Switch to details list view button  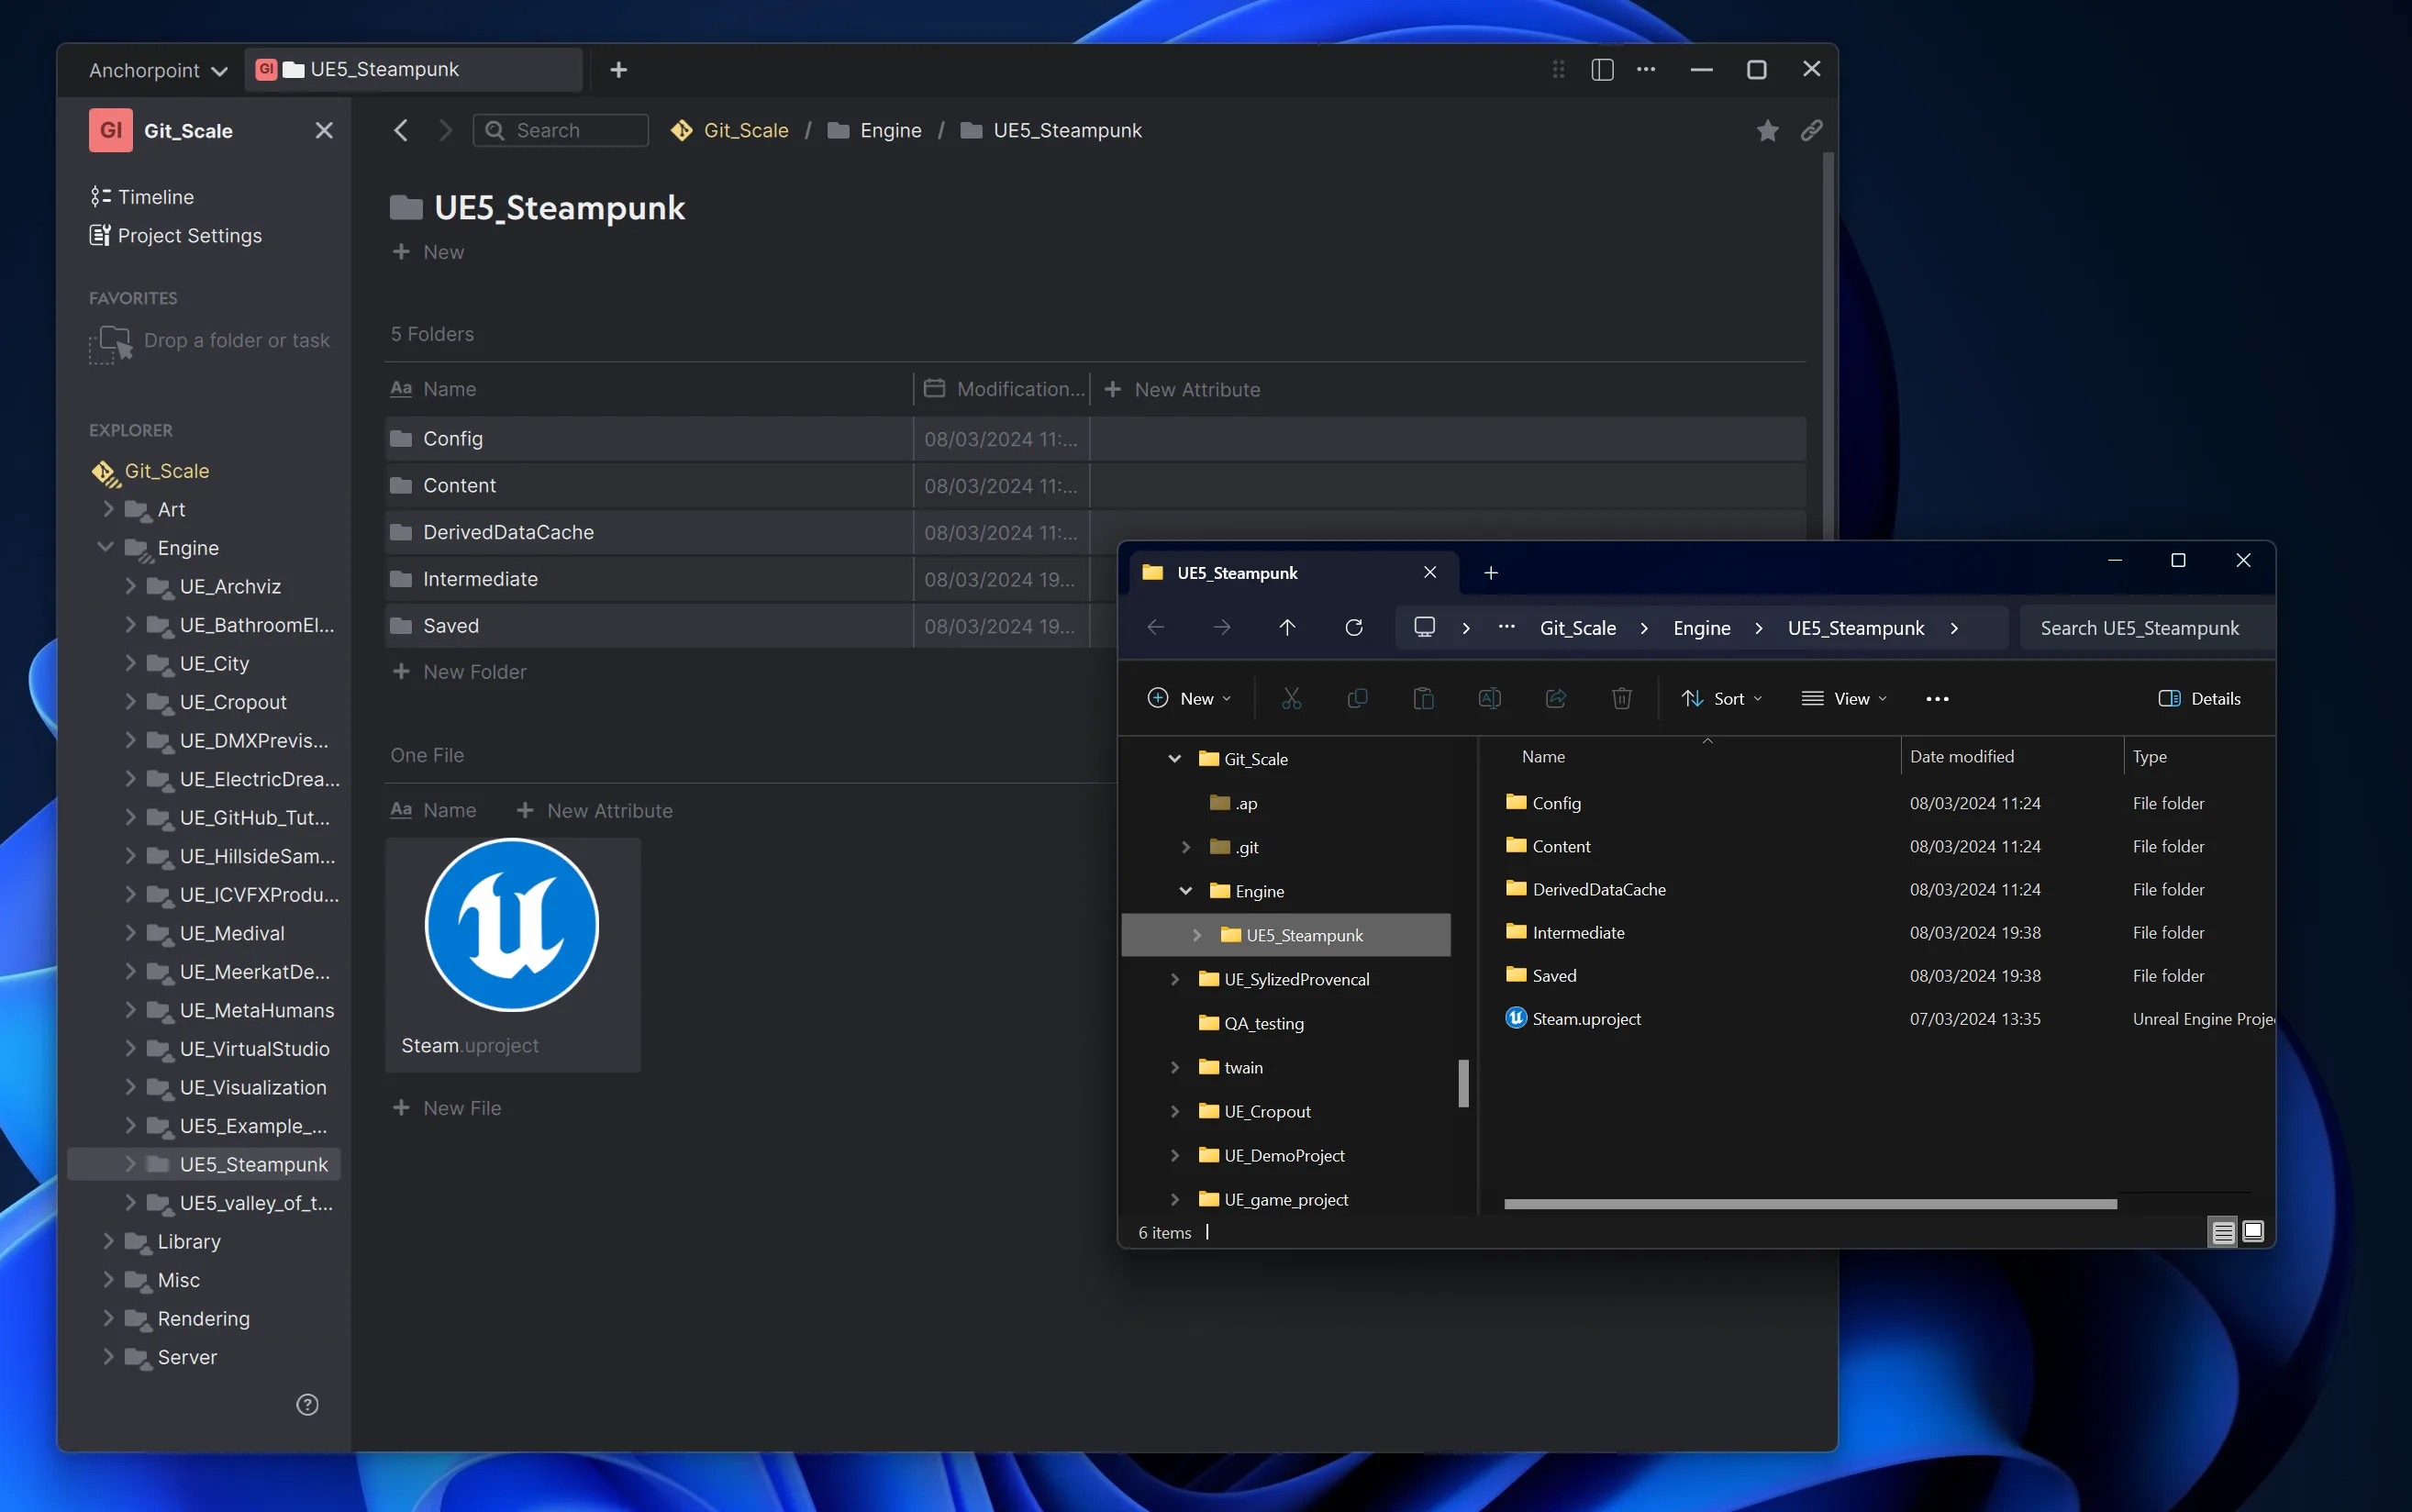[x=2222, y=1232]
